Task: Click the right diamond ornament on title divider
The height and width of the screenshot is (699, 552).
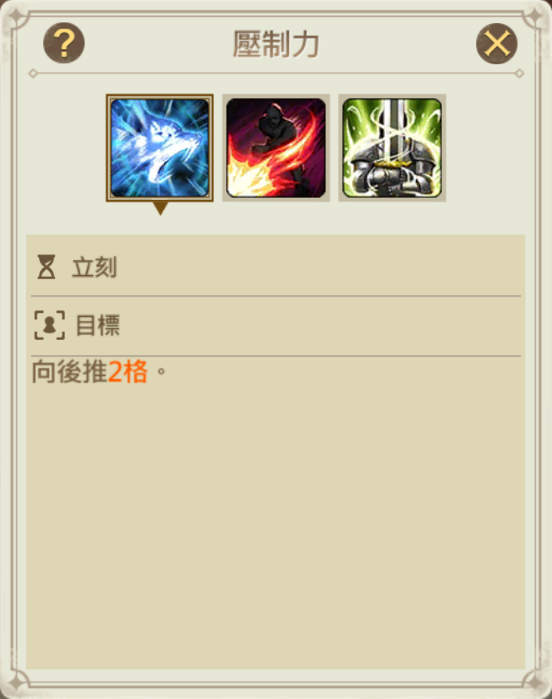Action: click(519, 74)
